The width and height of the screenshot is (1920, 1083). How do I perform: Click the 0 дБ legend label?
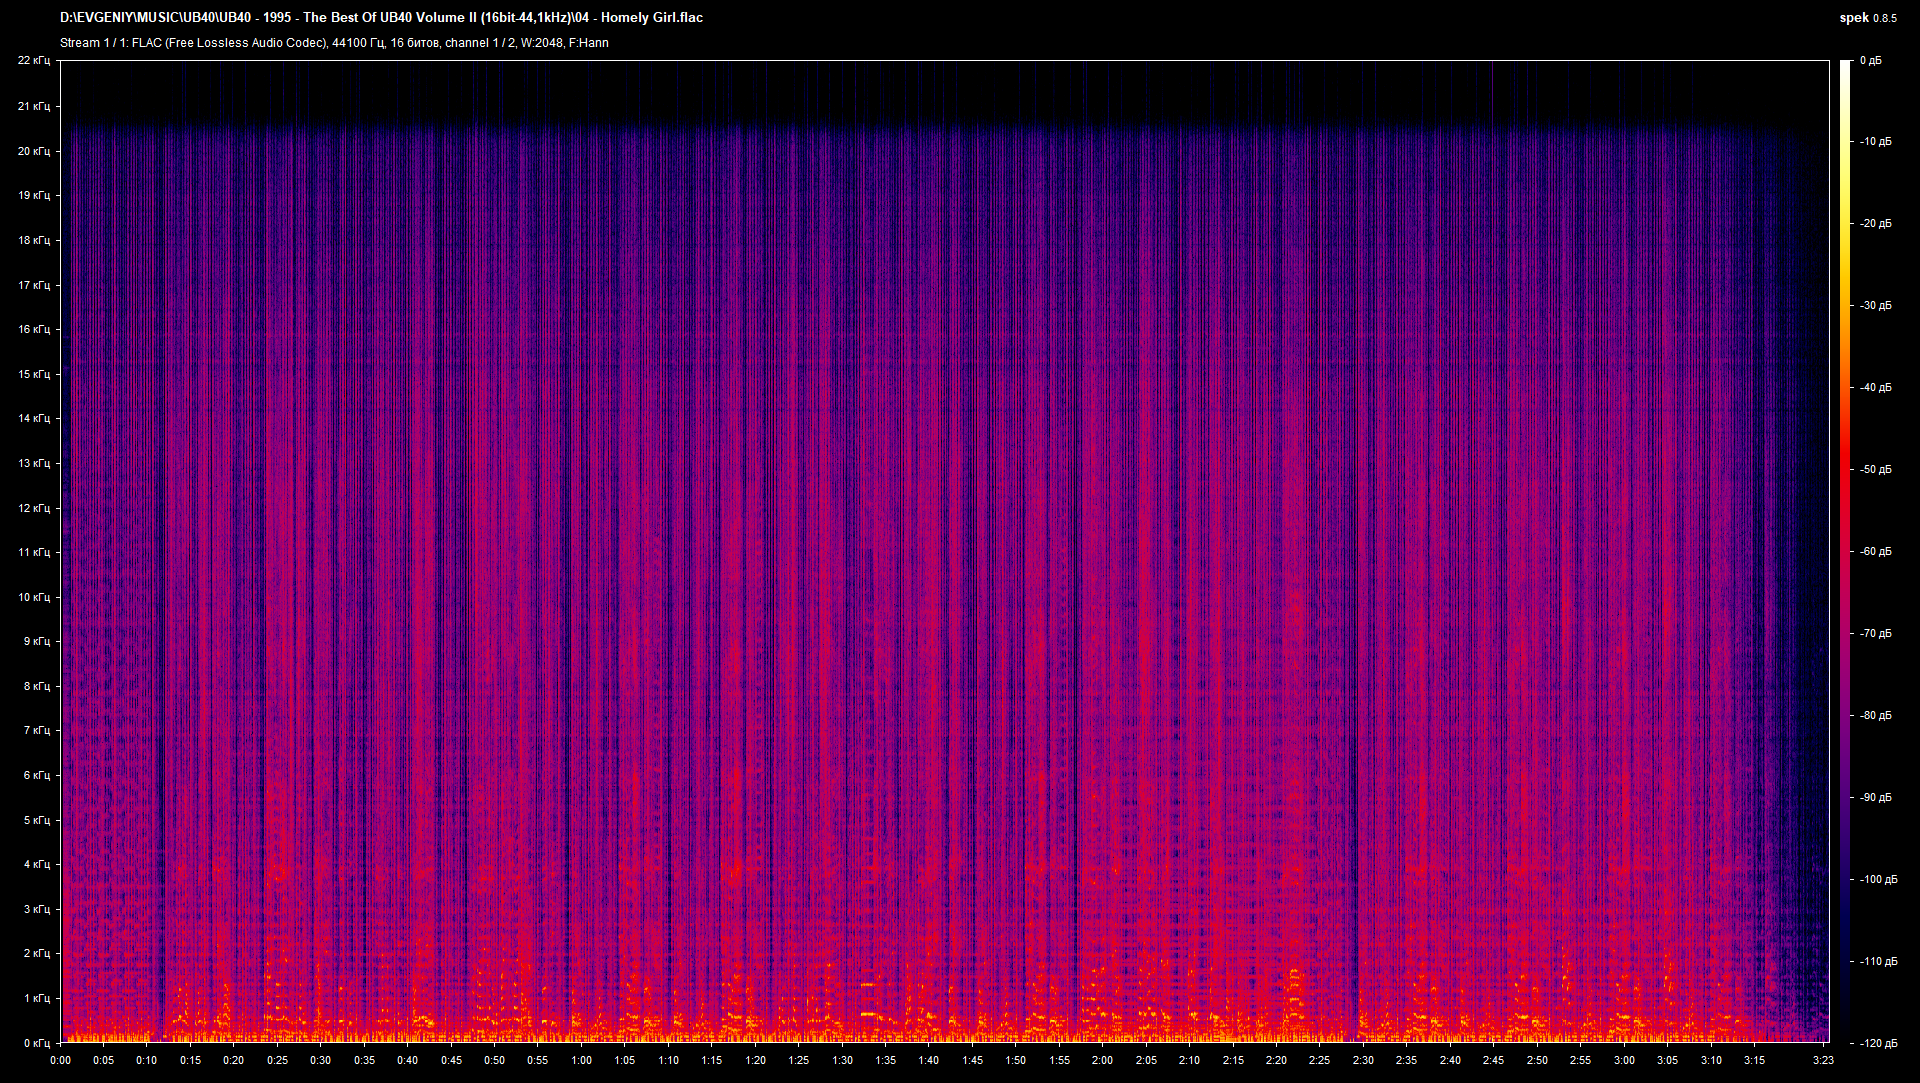point(1871,60)
